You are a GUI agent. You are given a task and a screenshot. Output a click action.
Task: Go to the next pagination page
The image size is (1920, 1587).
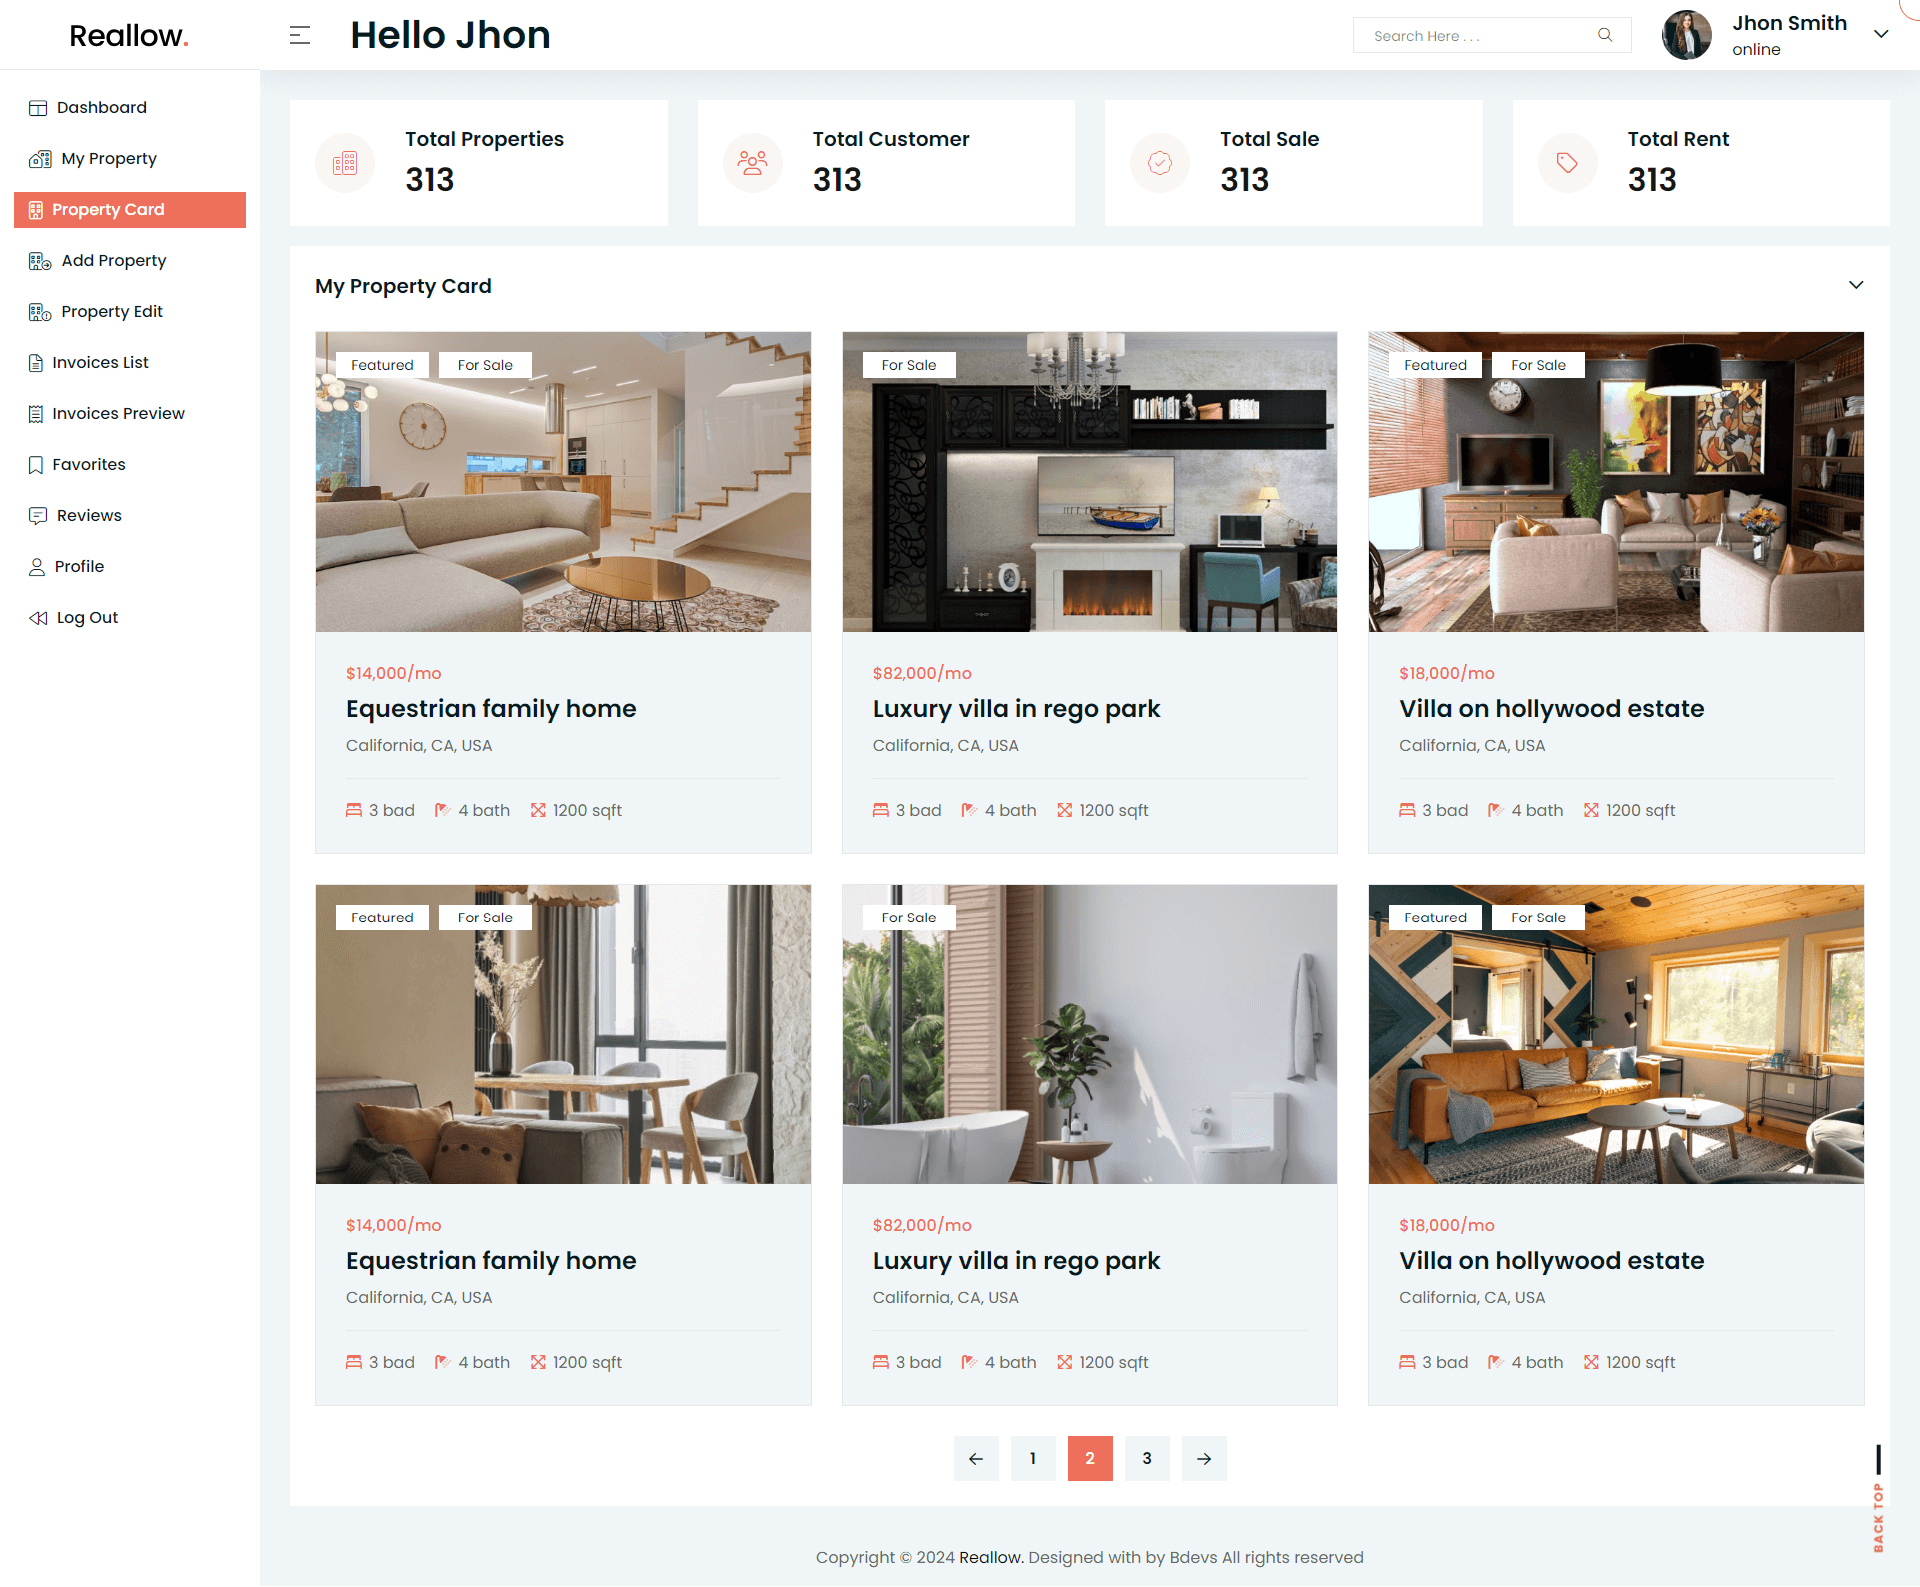tap(1204, 1458)
